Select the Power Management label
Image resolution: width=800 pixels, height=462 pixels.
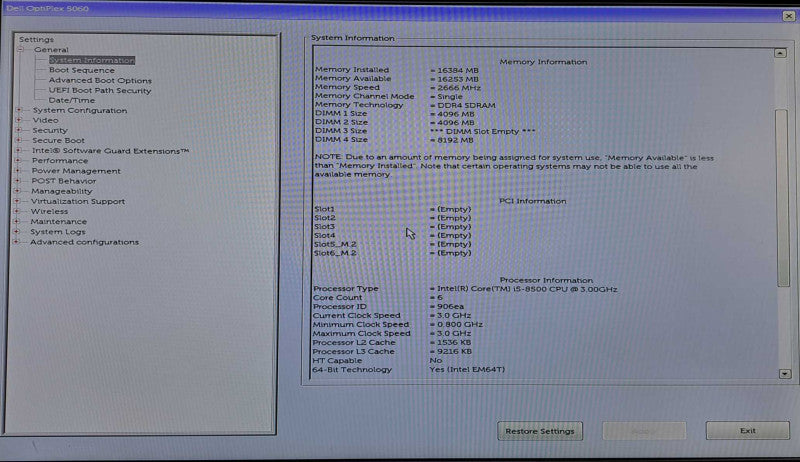(76, 171)
